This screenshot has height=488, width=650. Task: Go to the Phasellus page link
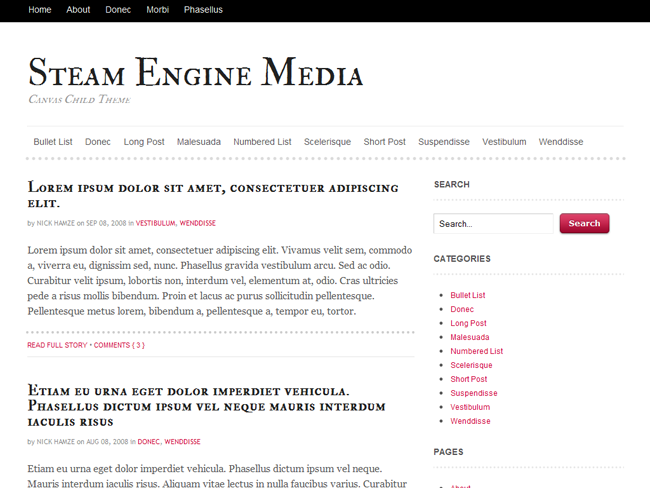tap(203, 10)
